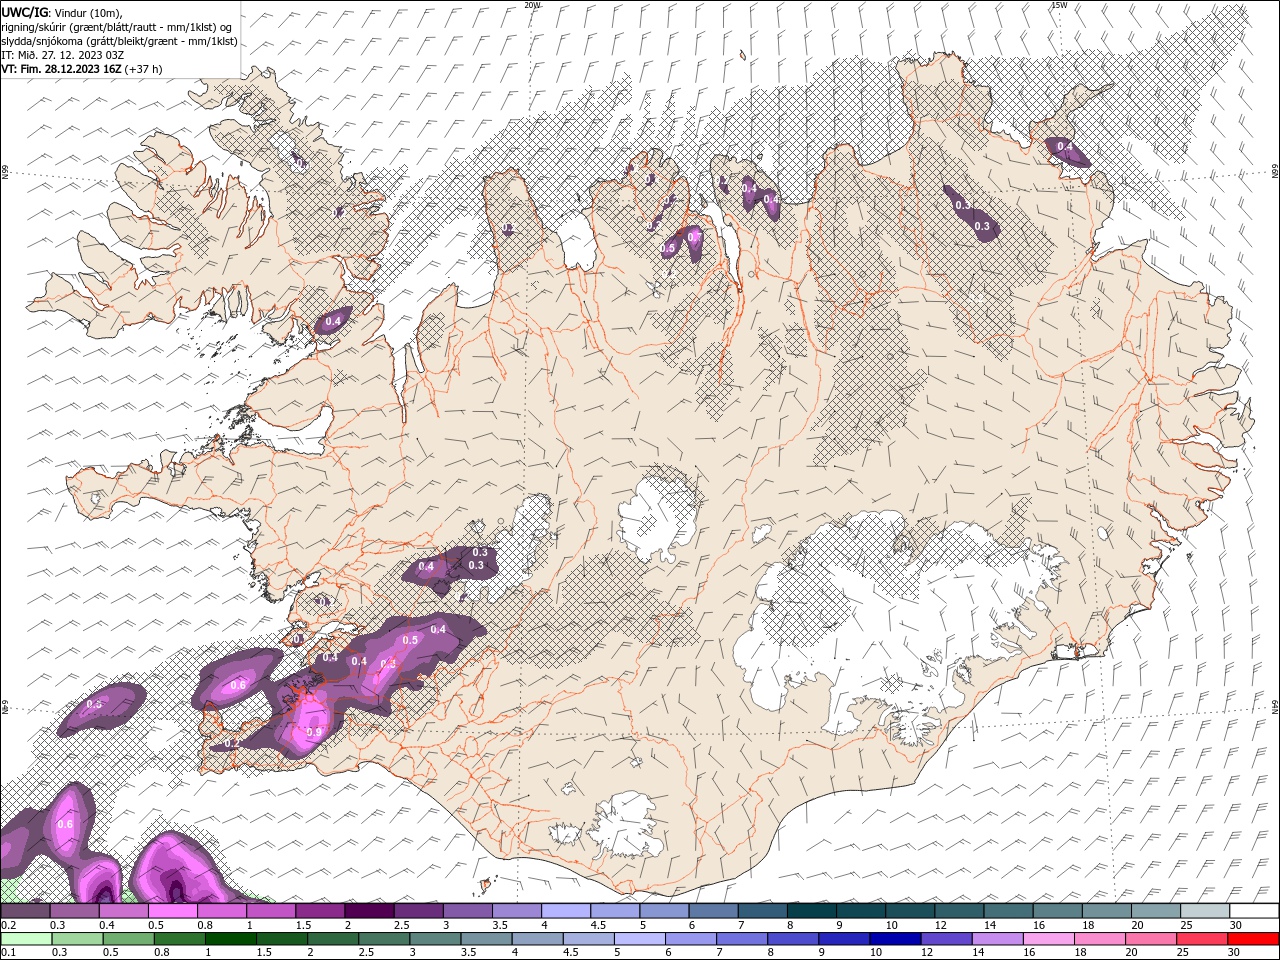Click the 0.4 value at the northeast tip

pyautogui.click(x=1065, y=147)
